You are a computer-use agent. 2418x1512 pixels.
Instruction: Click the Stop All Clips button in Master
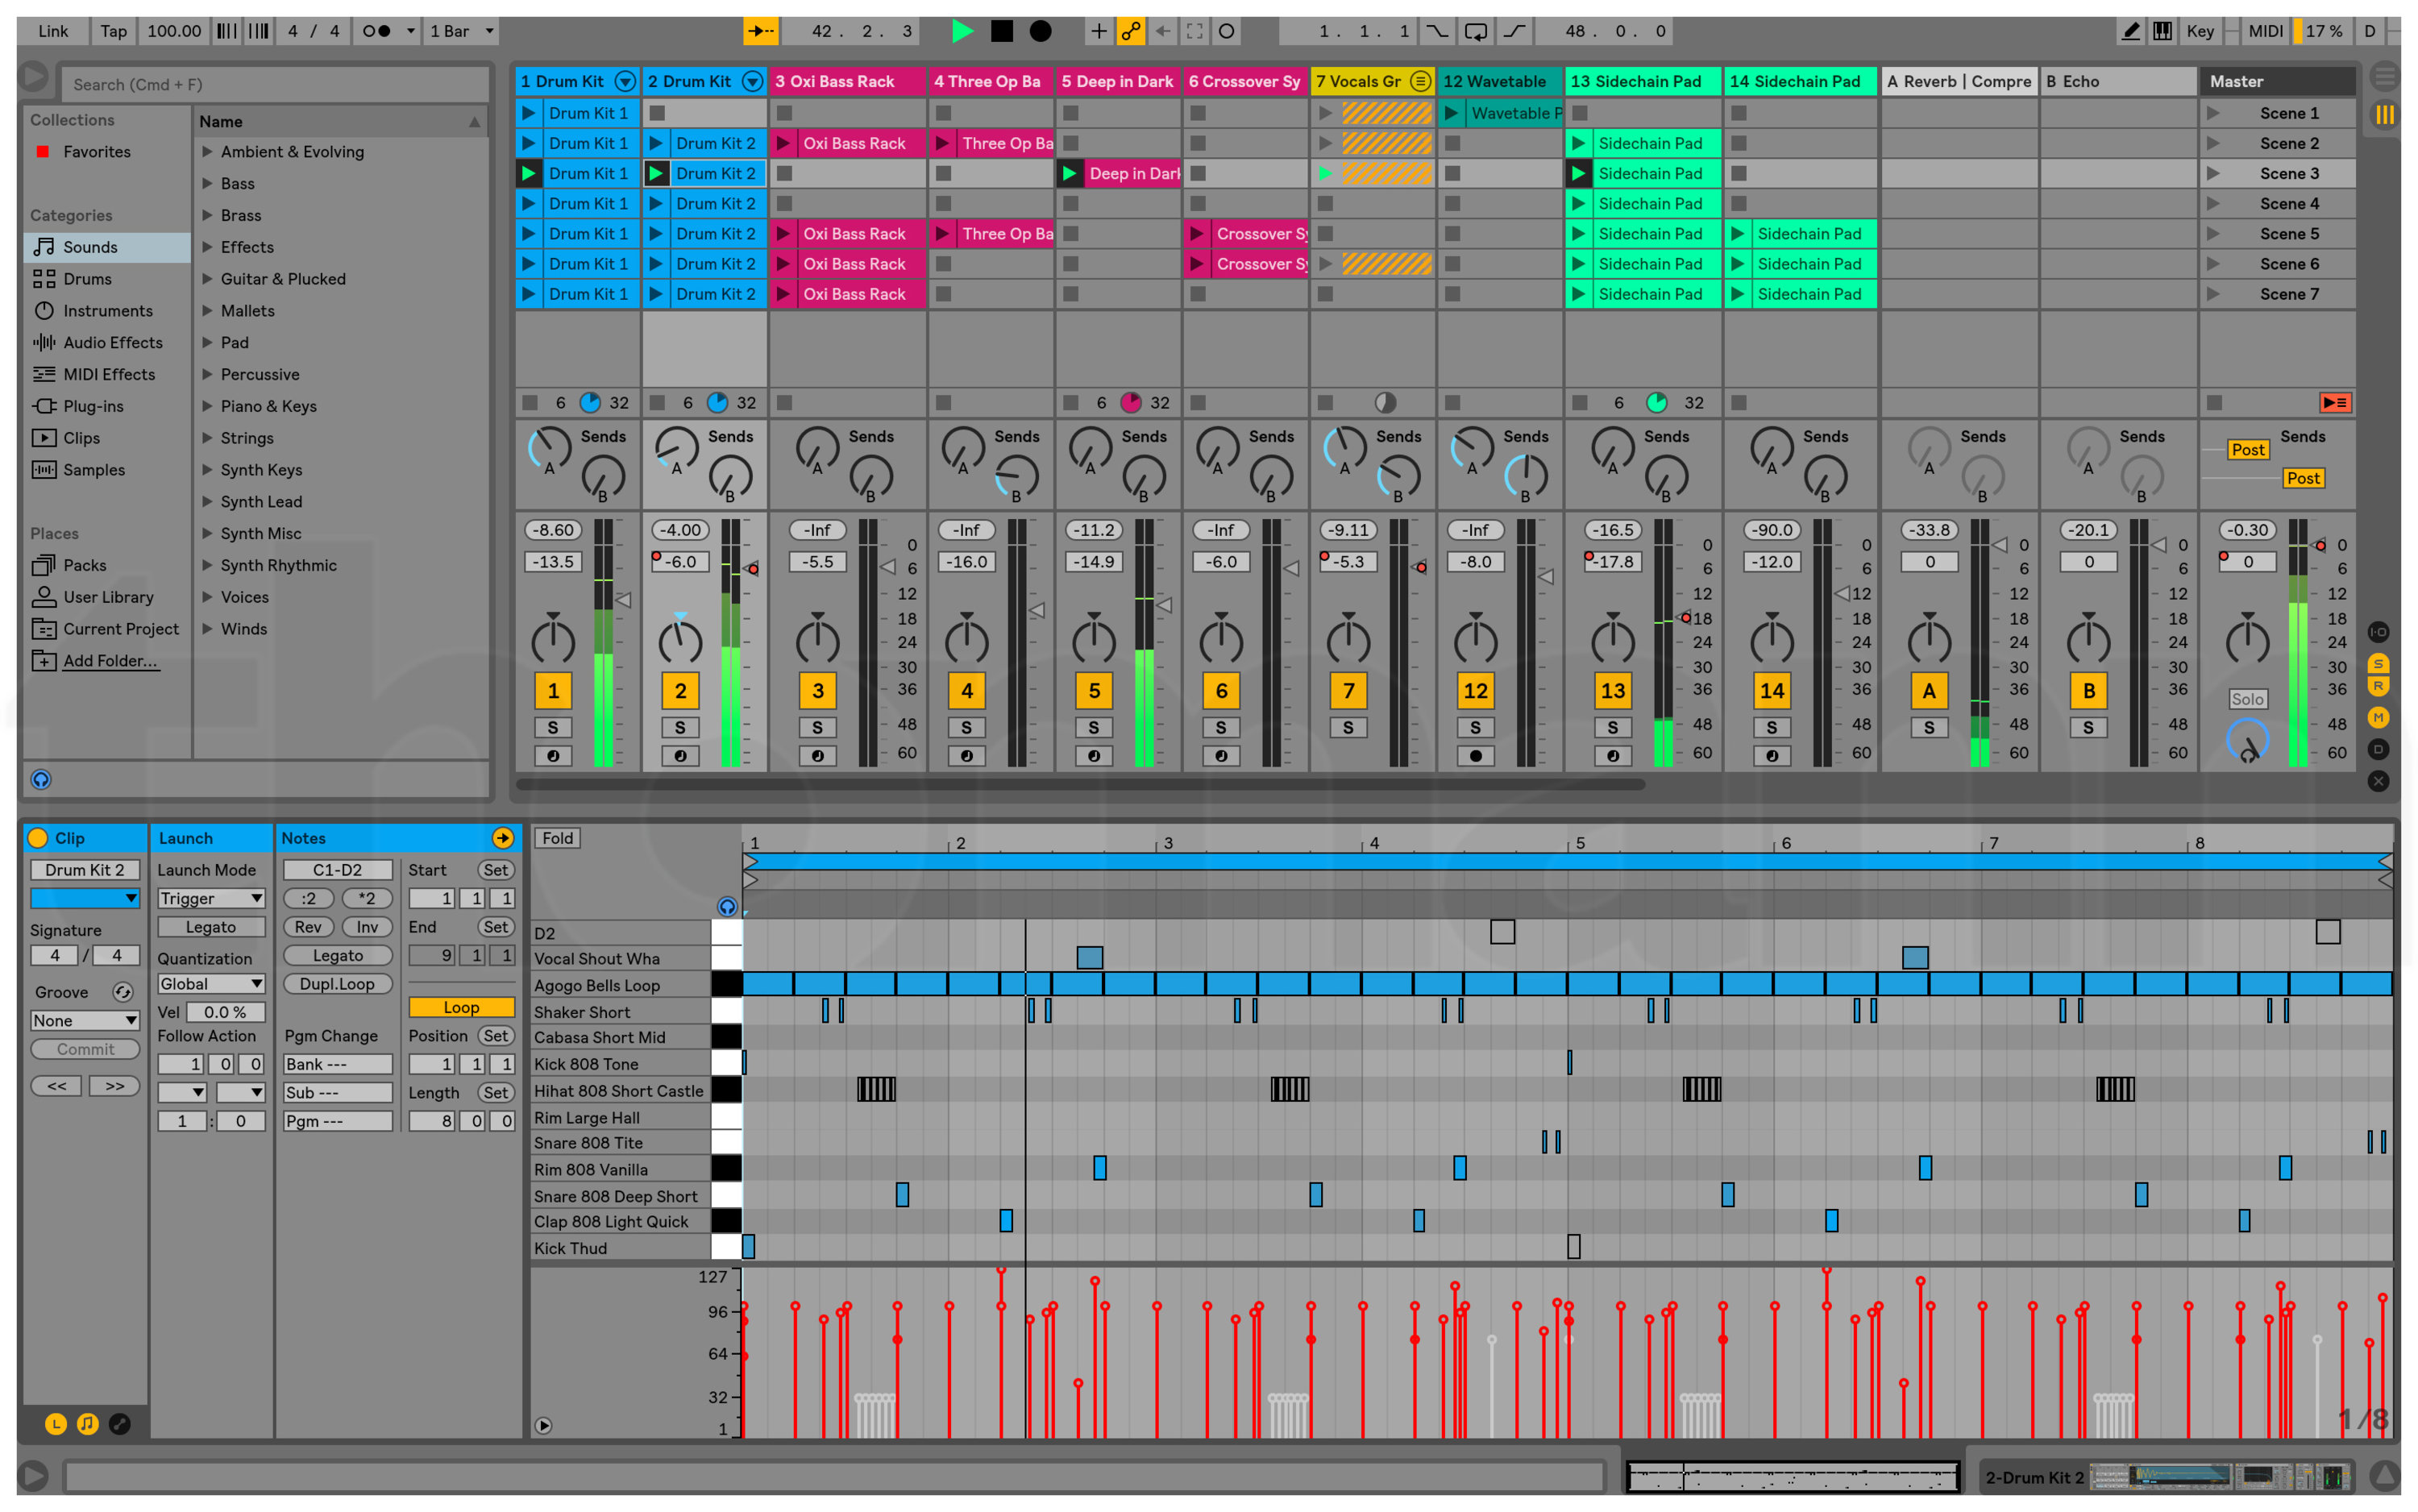point(2214,402)
